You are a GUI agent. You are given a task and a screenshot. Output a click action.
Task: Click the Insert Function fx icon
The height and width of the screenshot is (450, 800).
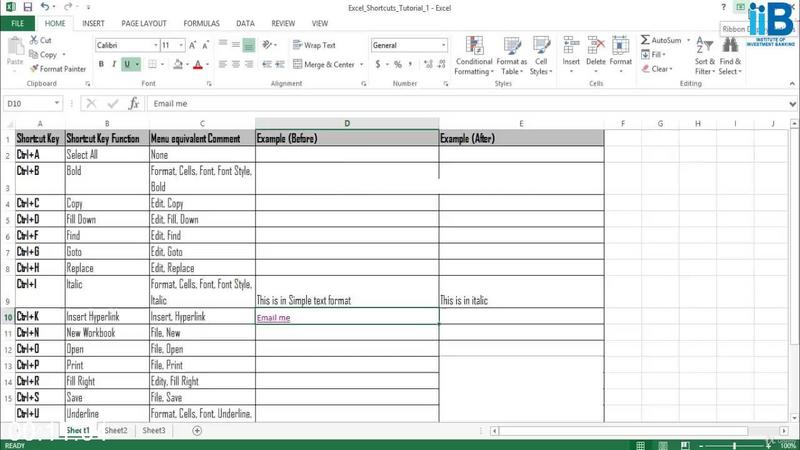(x=134, y=104)
